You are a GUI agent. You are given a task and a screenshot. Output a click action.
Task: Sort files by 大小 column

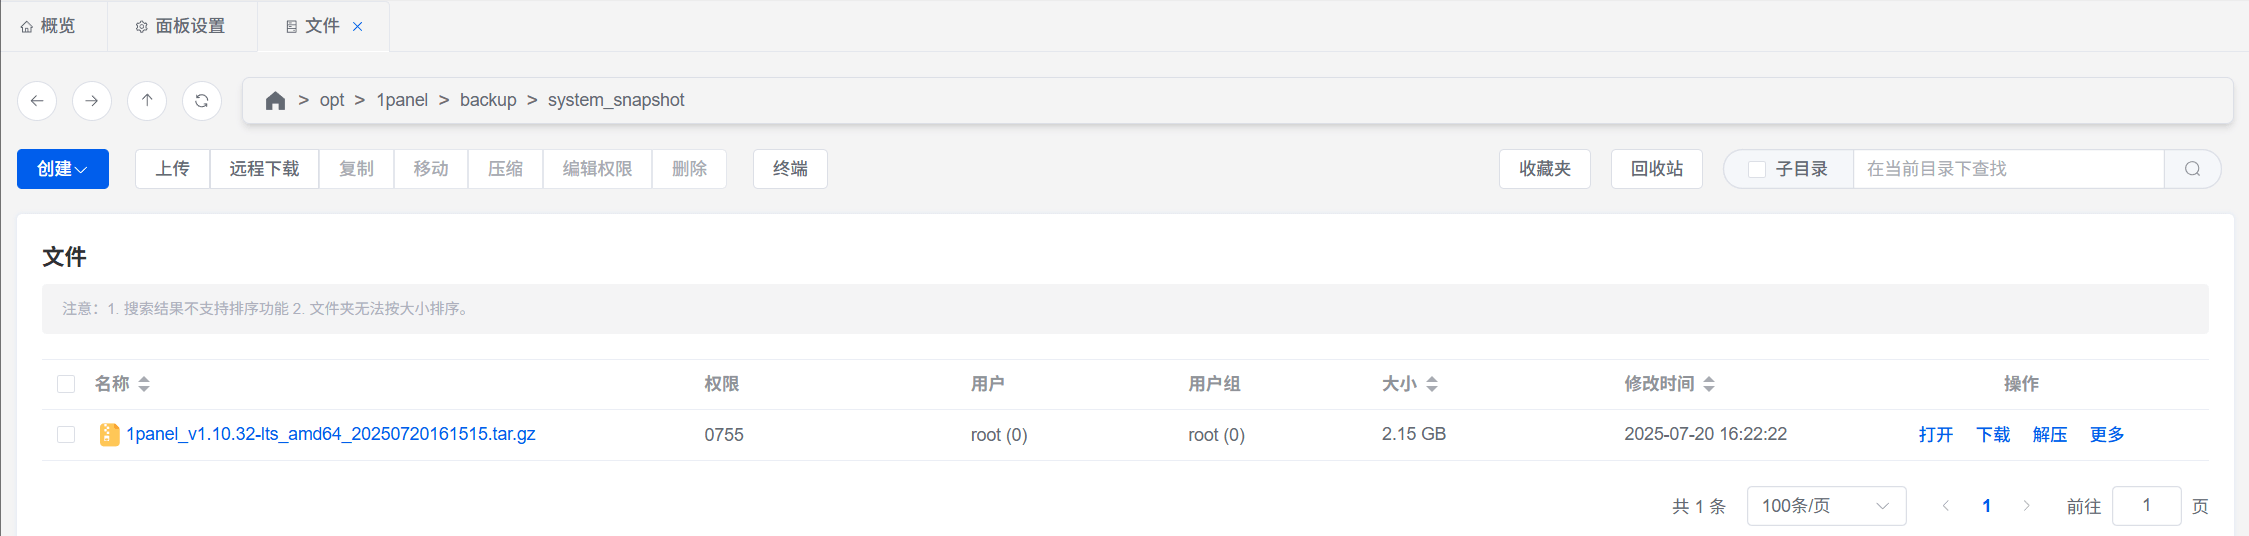point(1431,384)
